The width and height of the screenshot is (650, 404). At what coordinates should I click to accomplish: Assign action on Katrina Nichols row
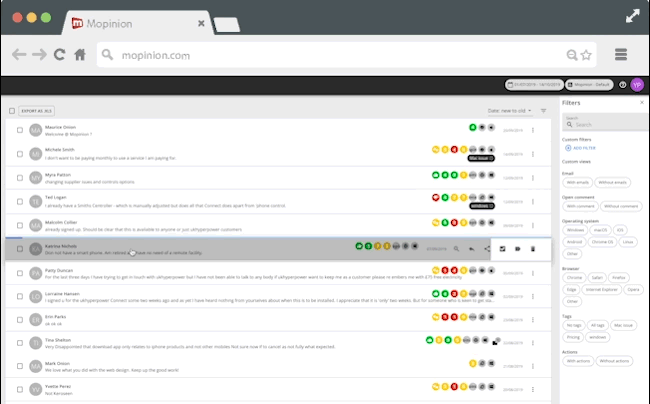click(502, 249)
